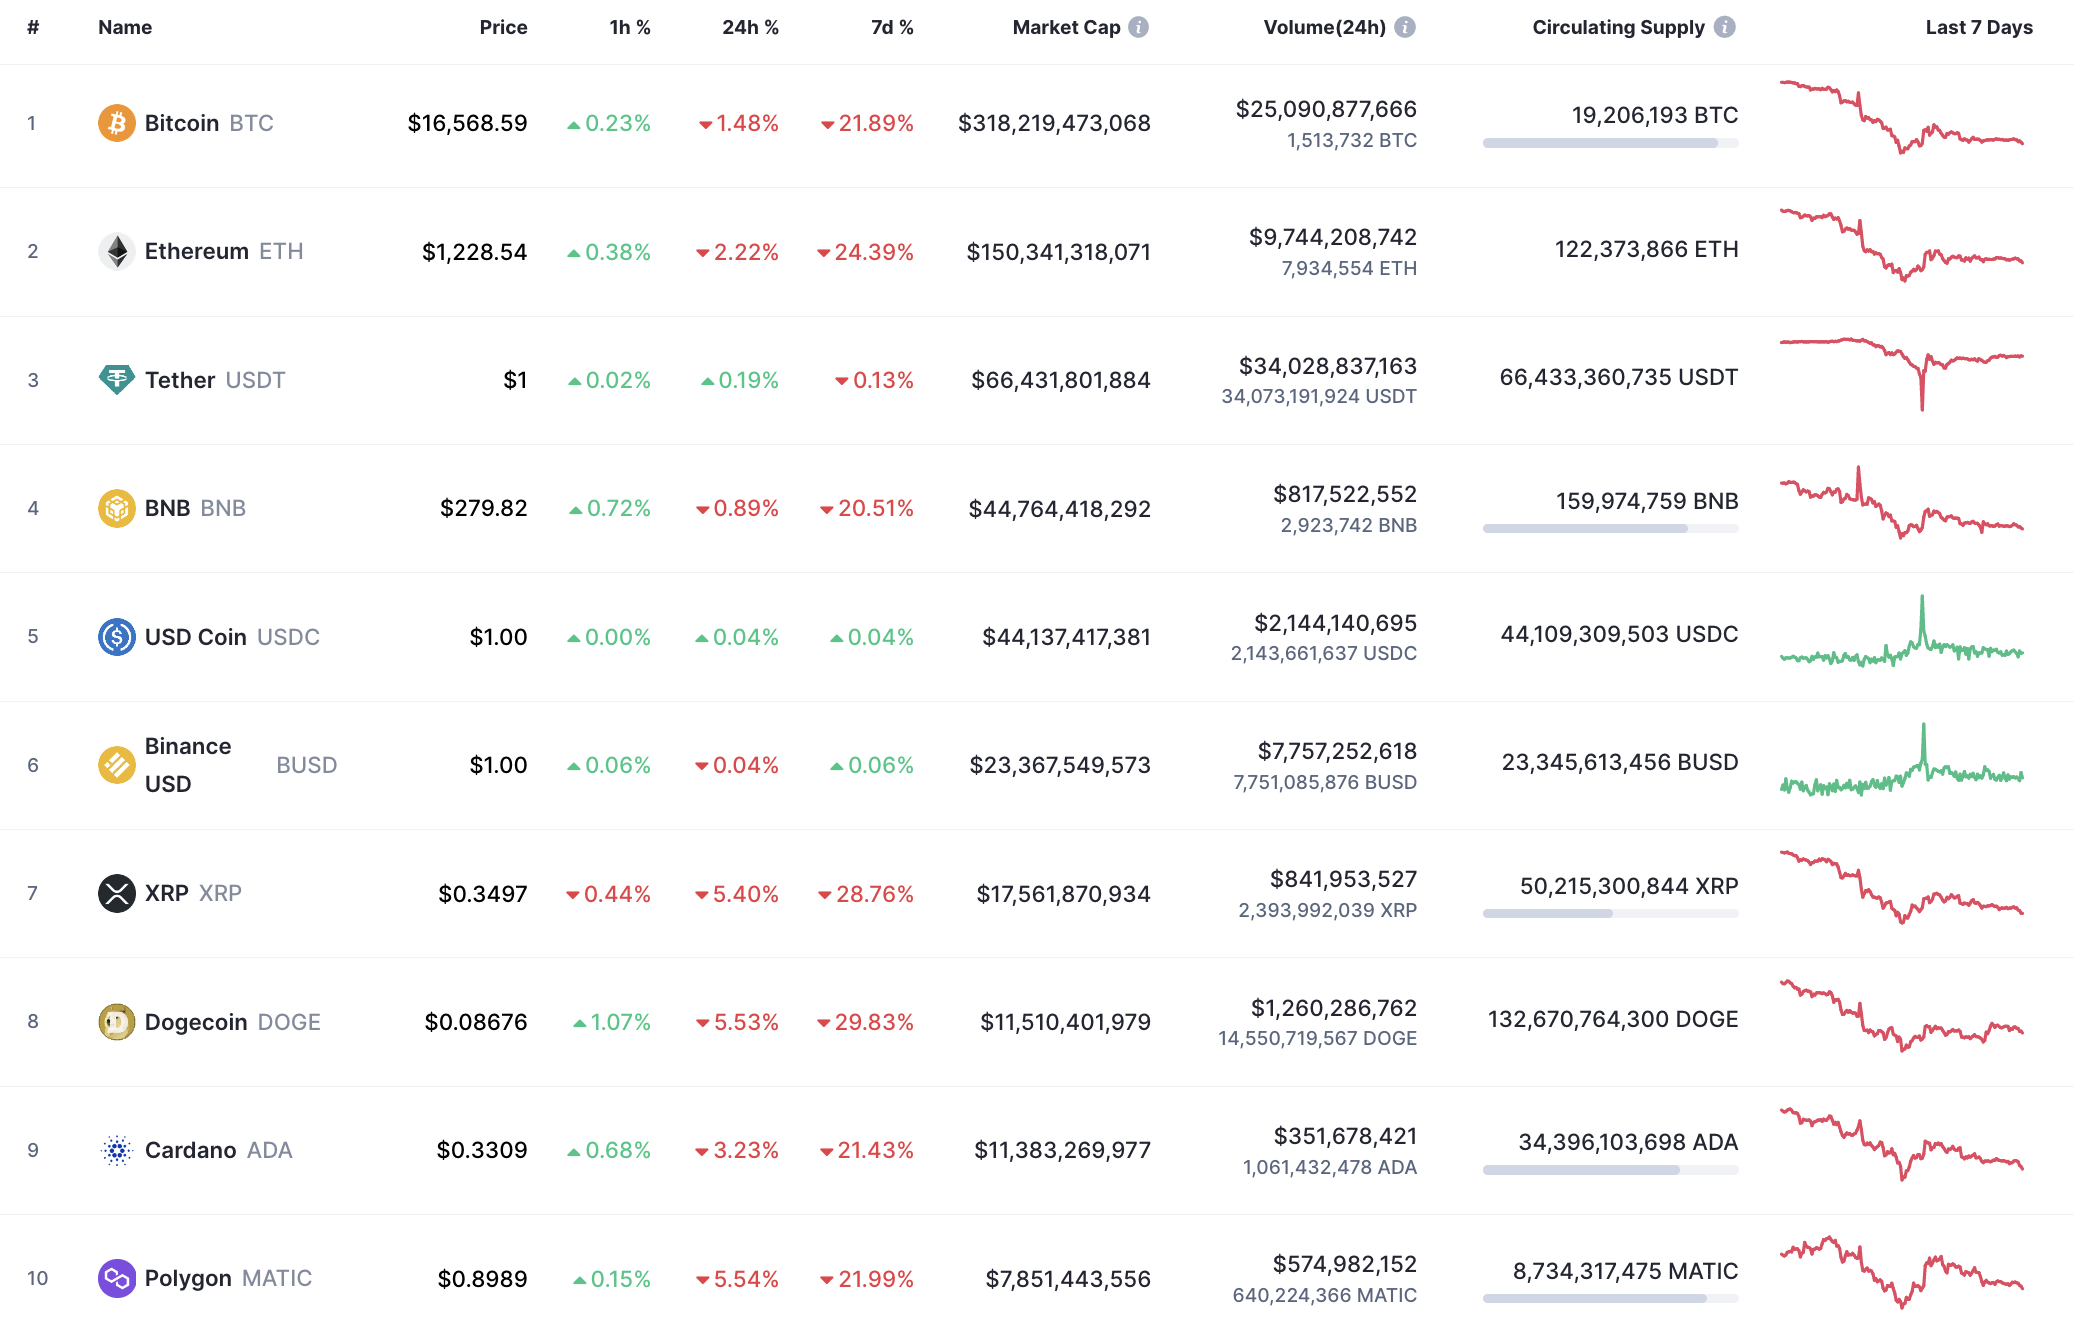Click the Polygon MATIC logo

pyautogui.click(x=117, y=1278)
